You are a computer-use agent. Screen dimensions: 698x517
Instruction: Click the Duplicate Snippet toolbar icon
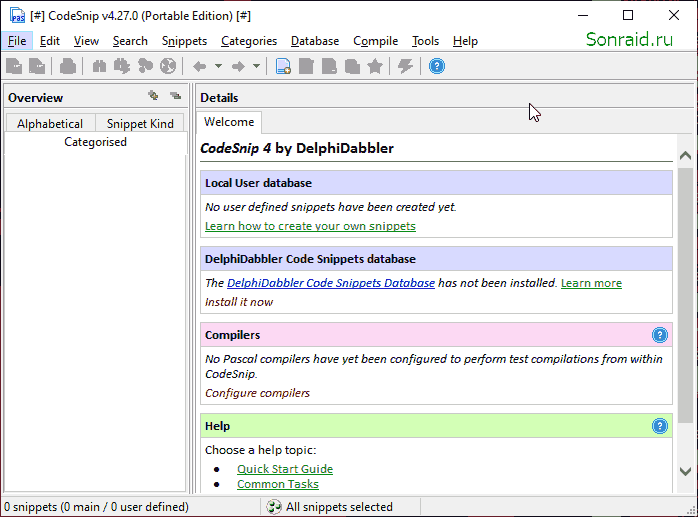pyautogui.click(x=352, y=66)
